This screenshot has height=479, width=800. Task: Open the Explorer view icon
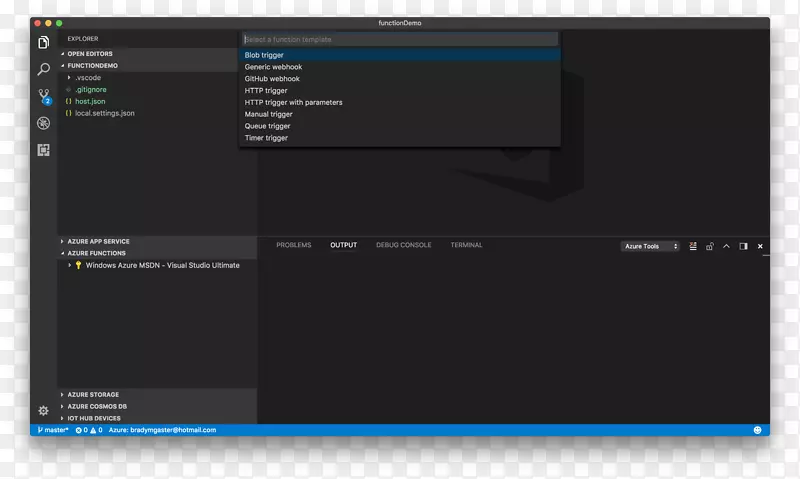[x=43, y=42]
